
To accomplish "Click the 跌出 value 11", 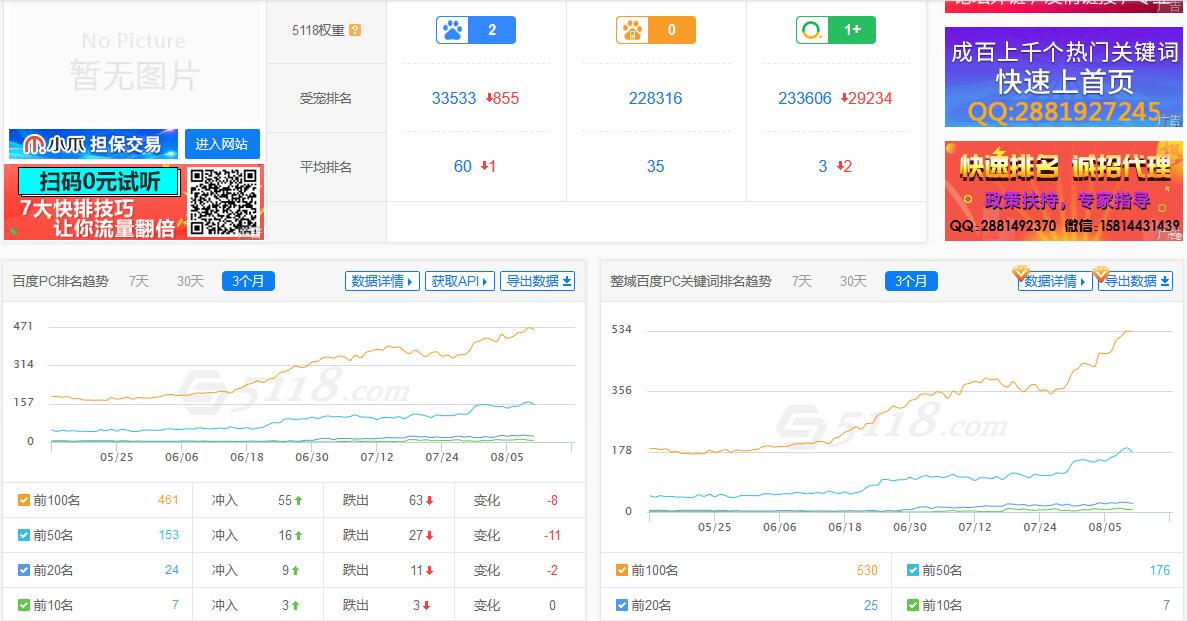I will point(416,570).
